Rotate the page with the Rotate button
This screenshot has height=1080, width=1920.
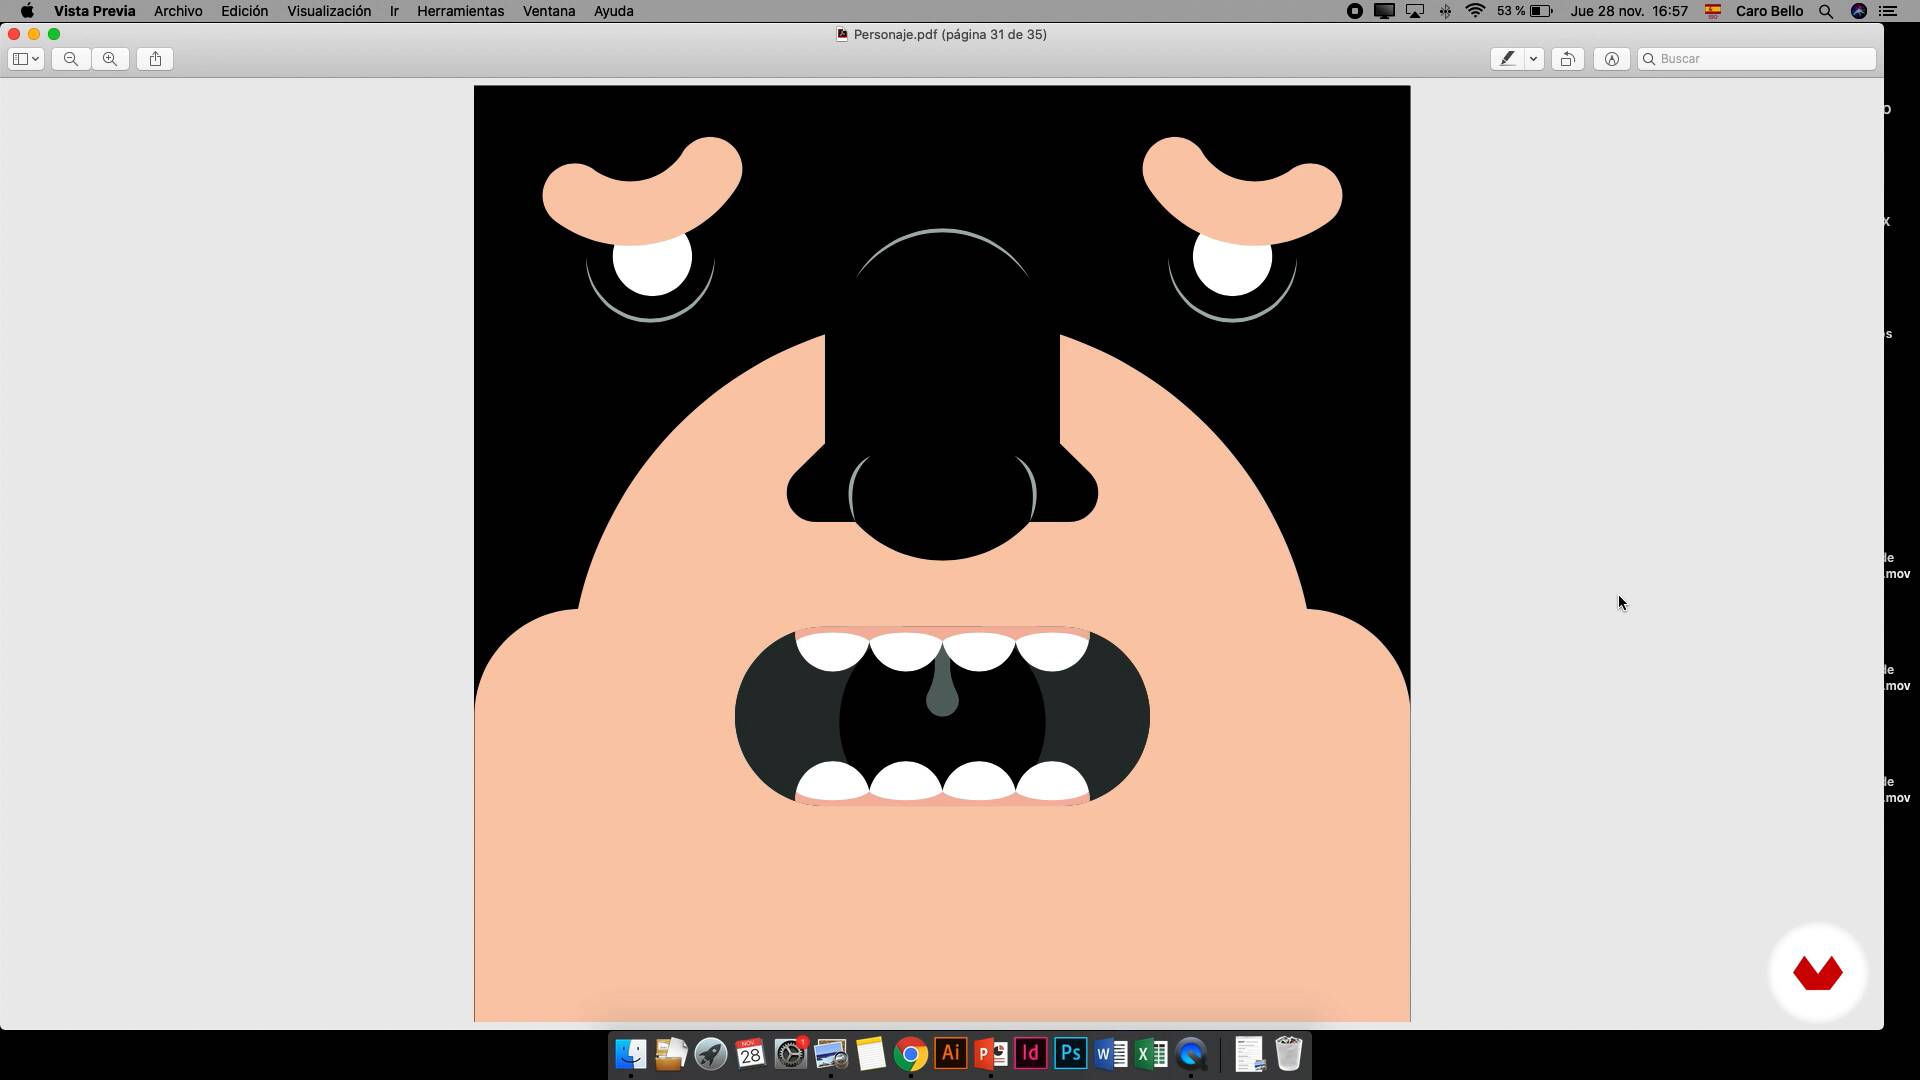pyautogui.click(x=1568, y=59)
